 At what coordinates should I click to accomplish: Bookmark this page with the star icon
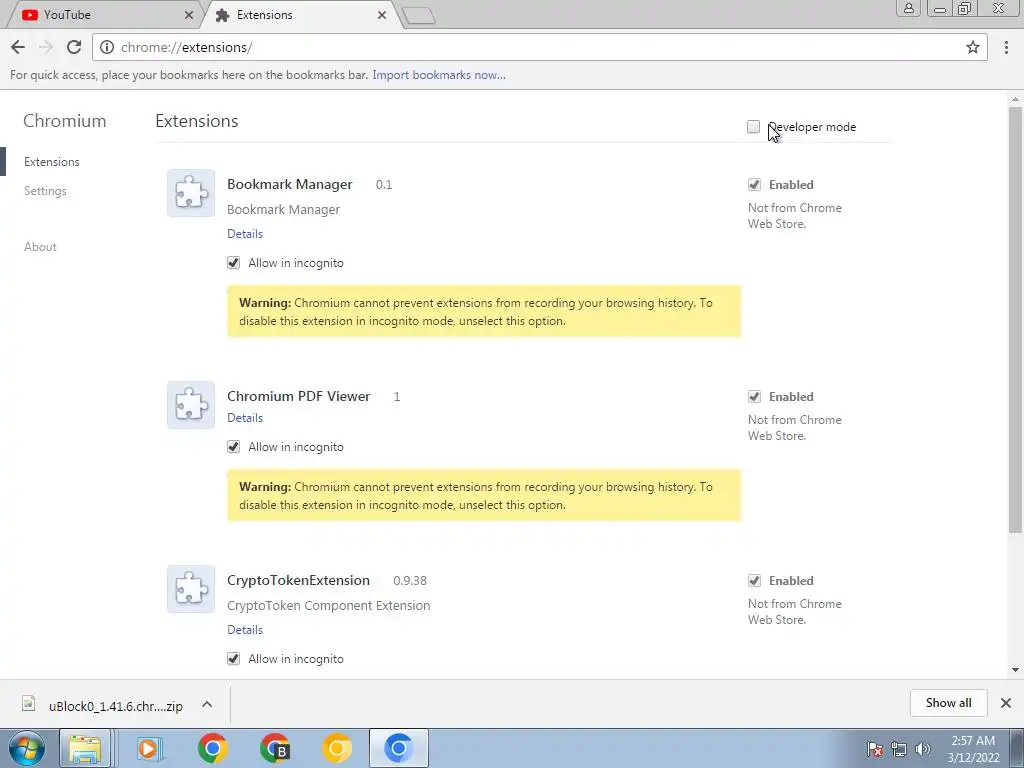(x=972, y=47)
